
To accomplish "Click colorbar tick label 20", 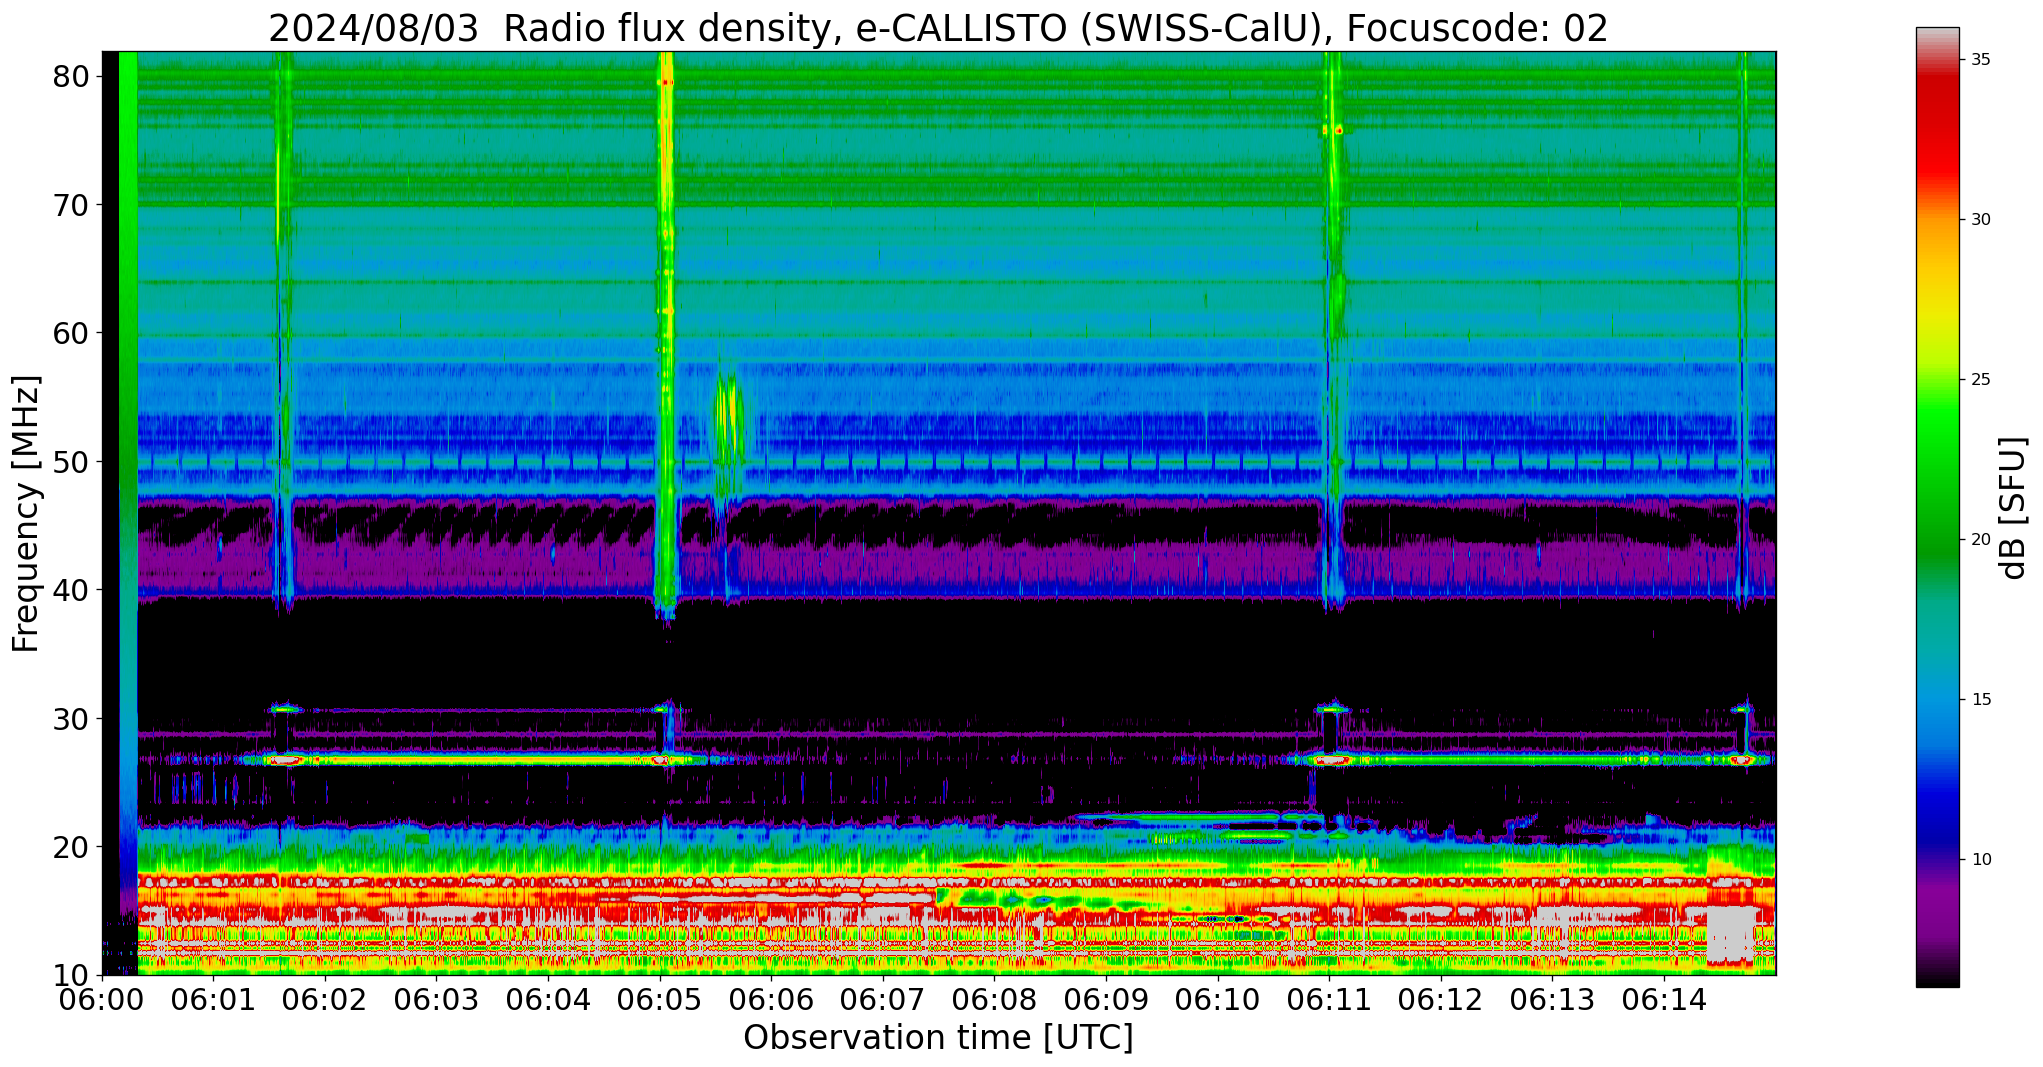I will point(1980,540).
